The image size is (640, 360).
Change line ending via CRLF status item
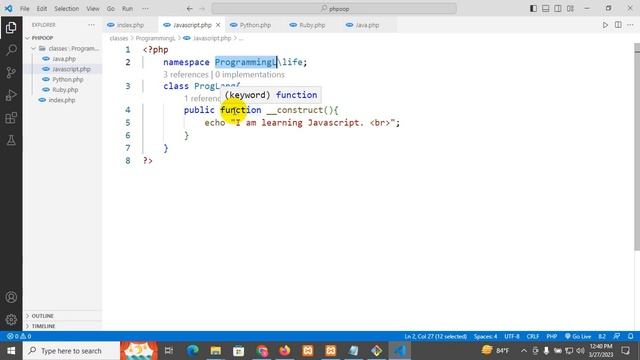click(533, 336)
